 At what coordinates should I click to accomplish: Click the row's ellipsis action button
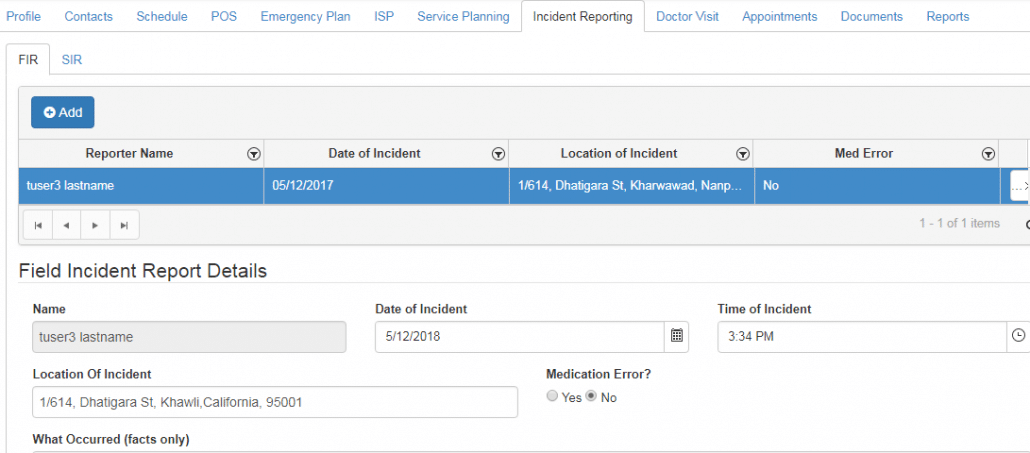click(1019, 186)
